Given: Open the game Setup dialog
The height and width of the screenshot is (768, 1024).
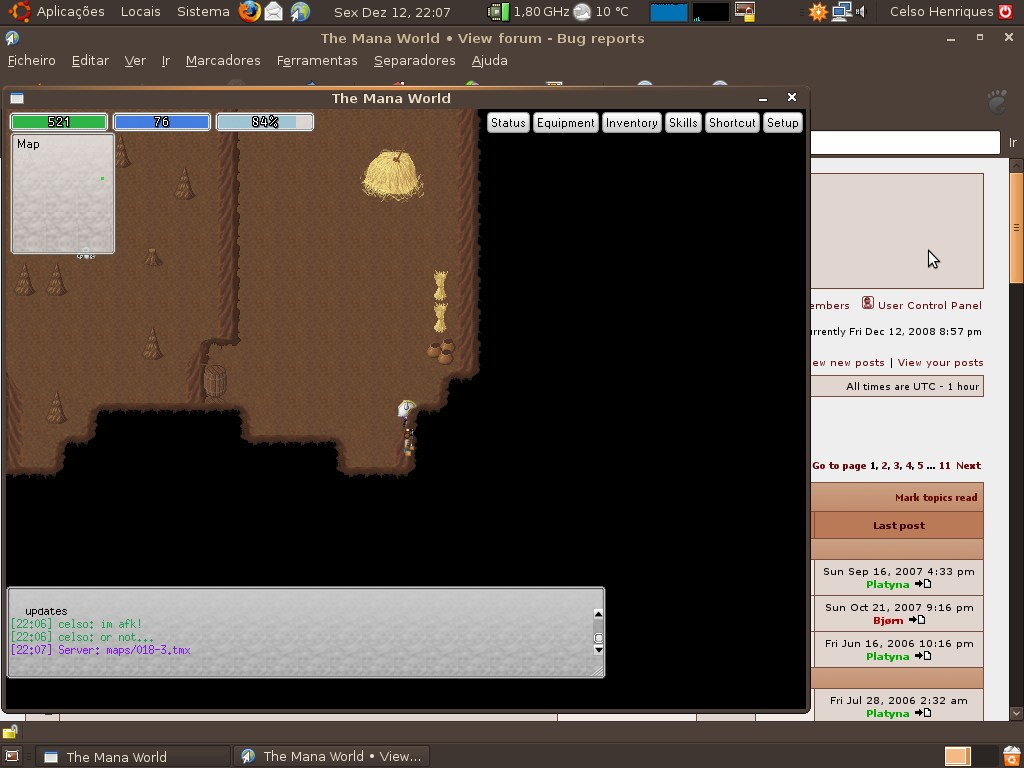Looking at the screenshot, I should click(x=782, y=123).
